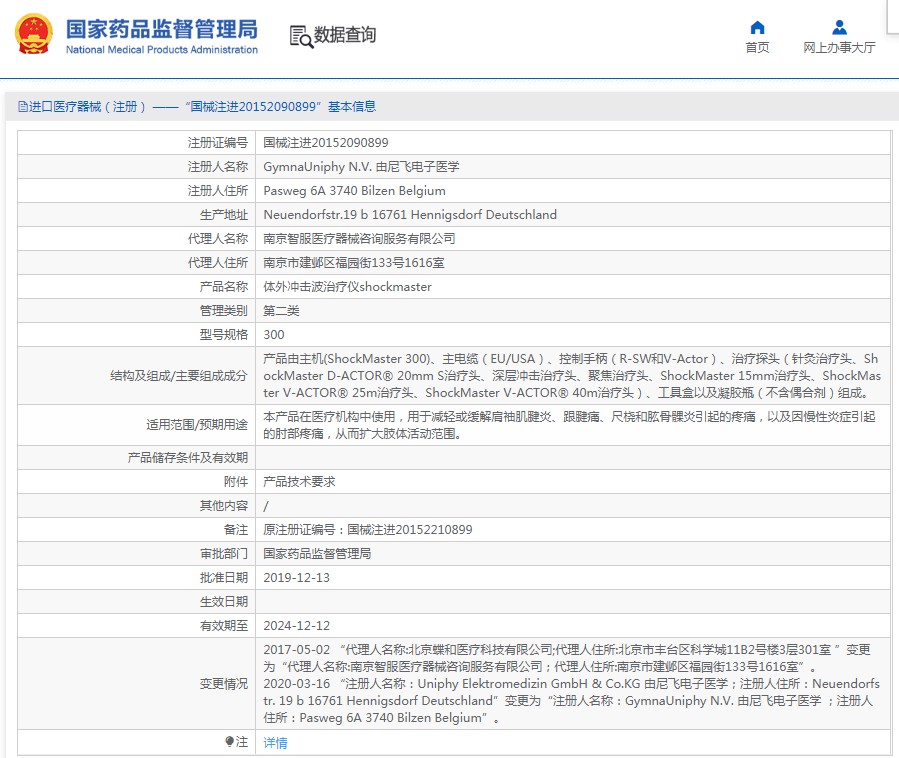Screen dimensions: 899x758
Task: Click the 代理人名称 row label
Action: (218, 239)
